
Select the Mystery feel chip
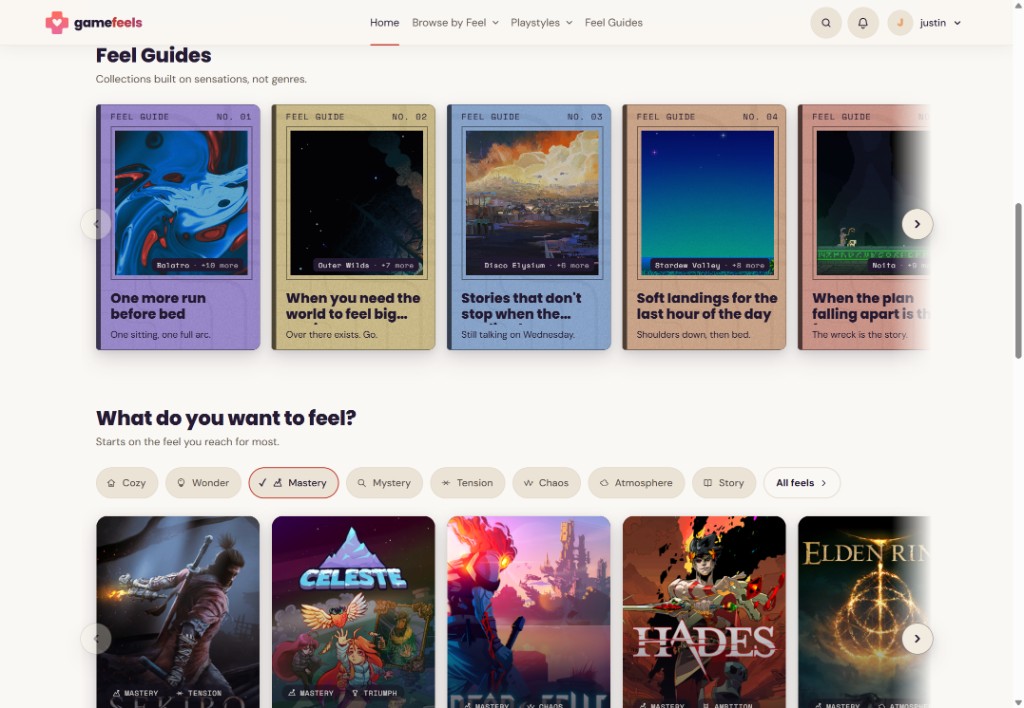tap(384, 483)
